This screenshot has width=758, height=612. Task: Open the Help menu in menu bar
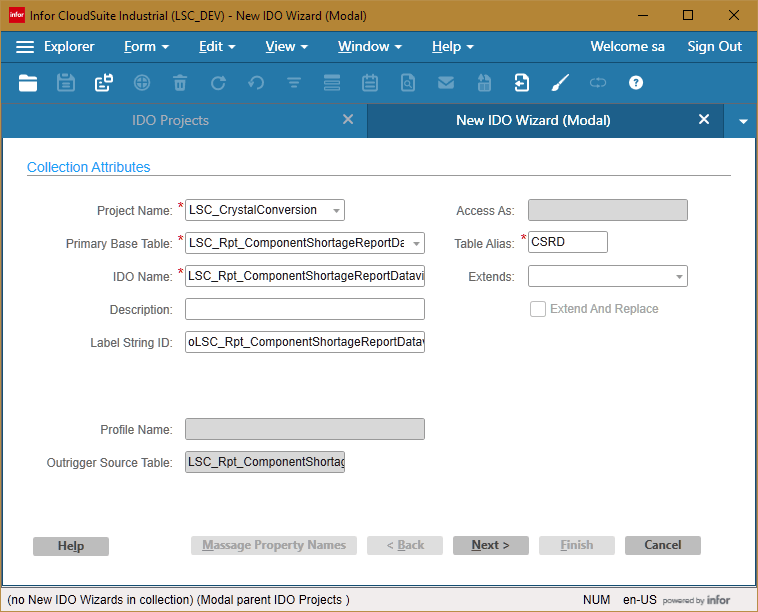(x=452, y=47)
